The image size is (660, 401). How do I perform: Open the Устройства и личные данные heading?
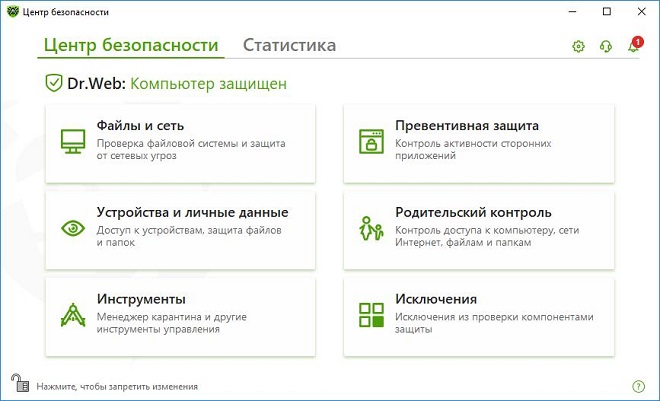tap(192, 212)
